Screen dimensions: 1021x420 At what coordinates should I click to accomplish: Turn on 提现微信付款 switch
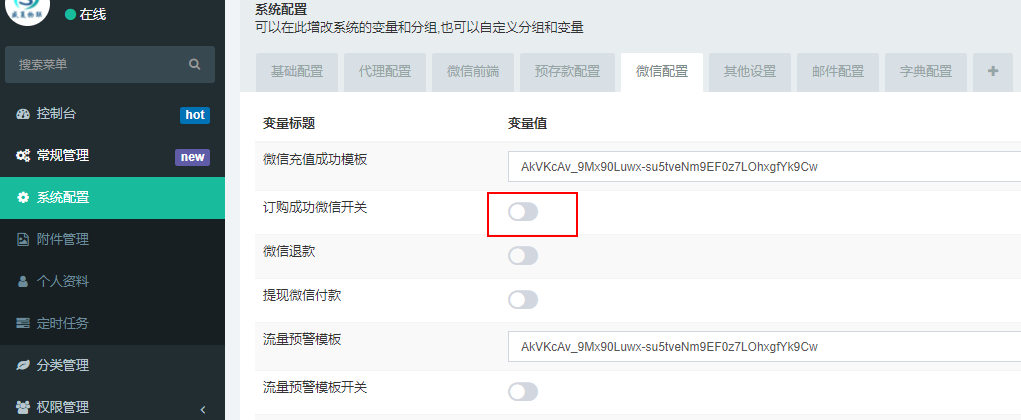click(x=523, y=300)
